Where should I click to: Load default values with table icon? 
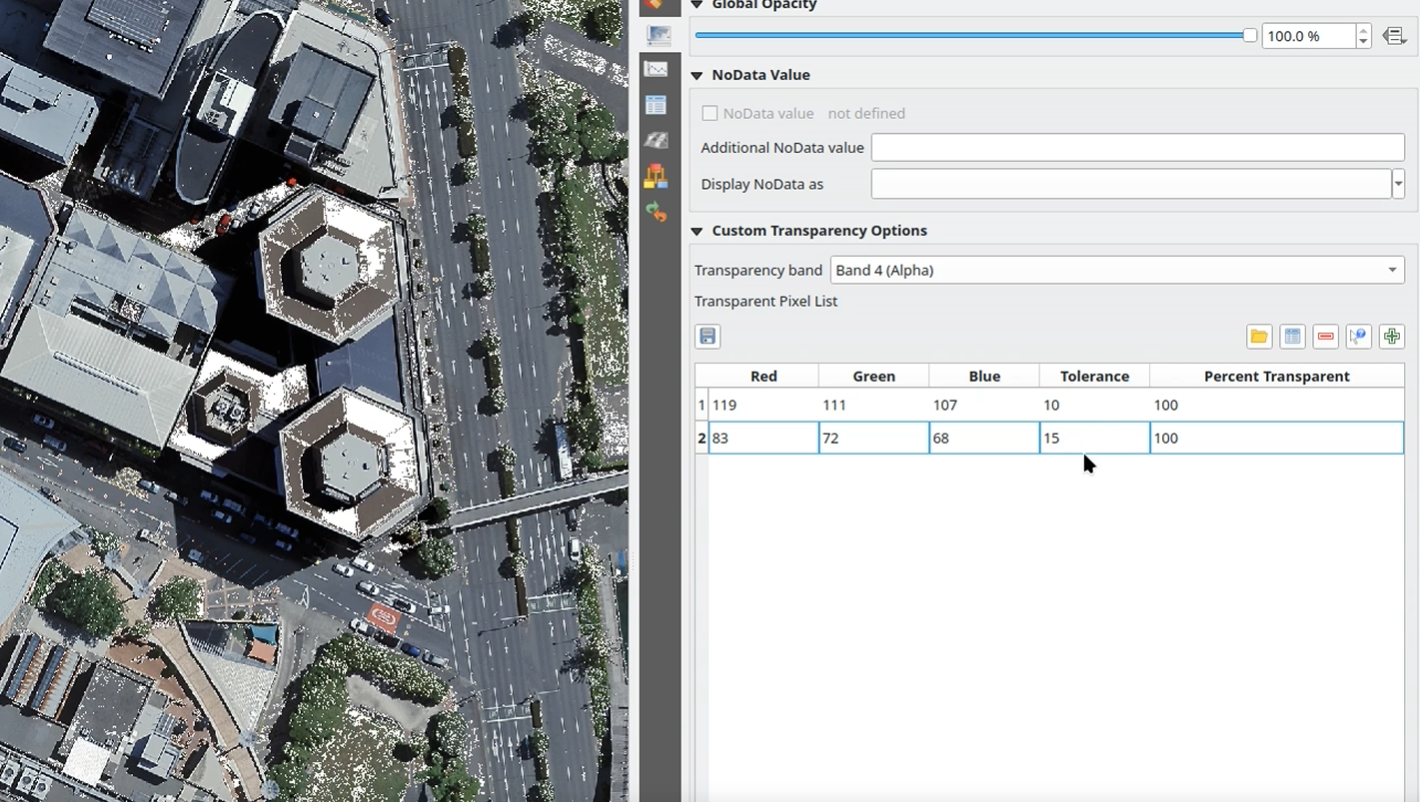click(1292, 337)
